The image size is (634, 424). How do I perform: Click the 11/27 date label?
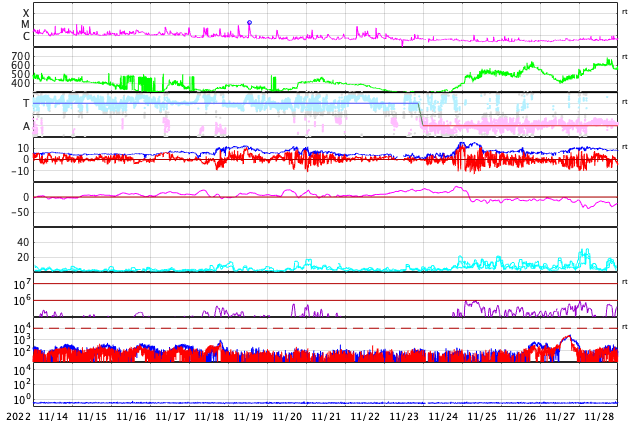pos(560,416)
